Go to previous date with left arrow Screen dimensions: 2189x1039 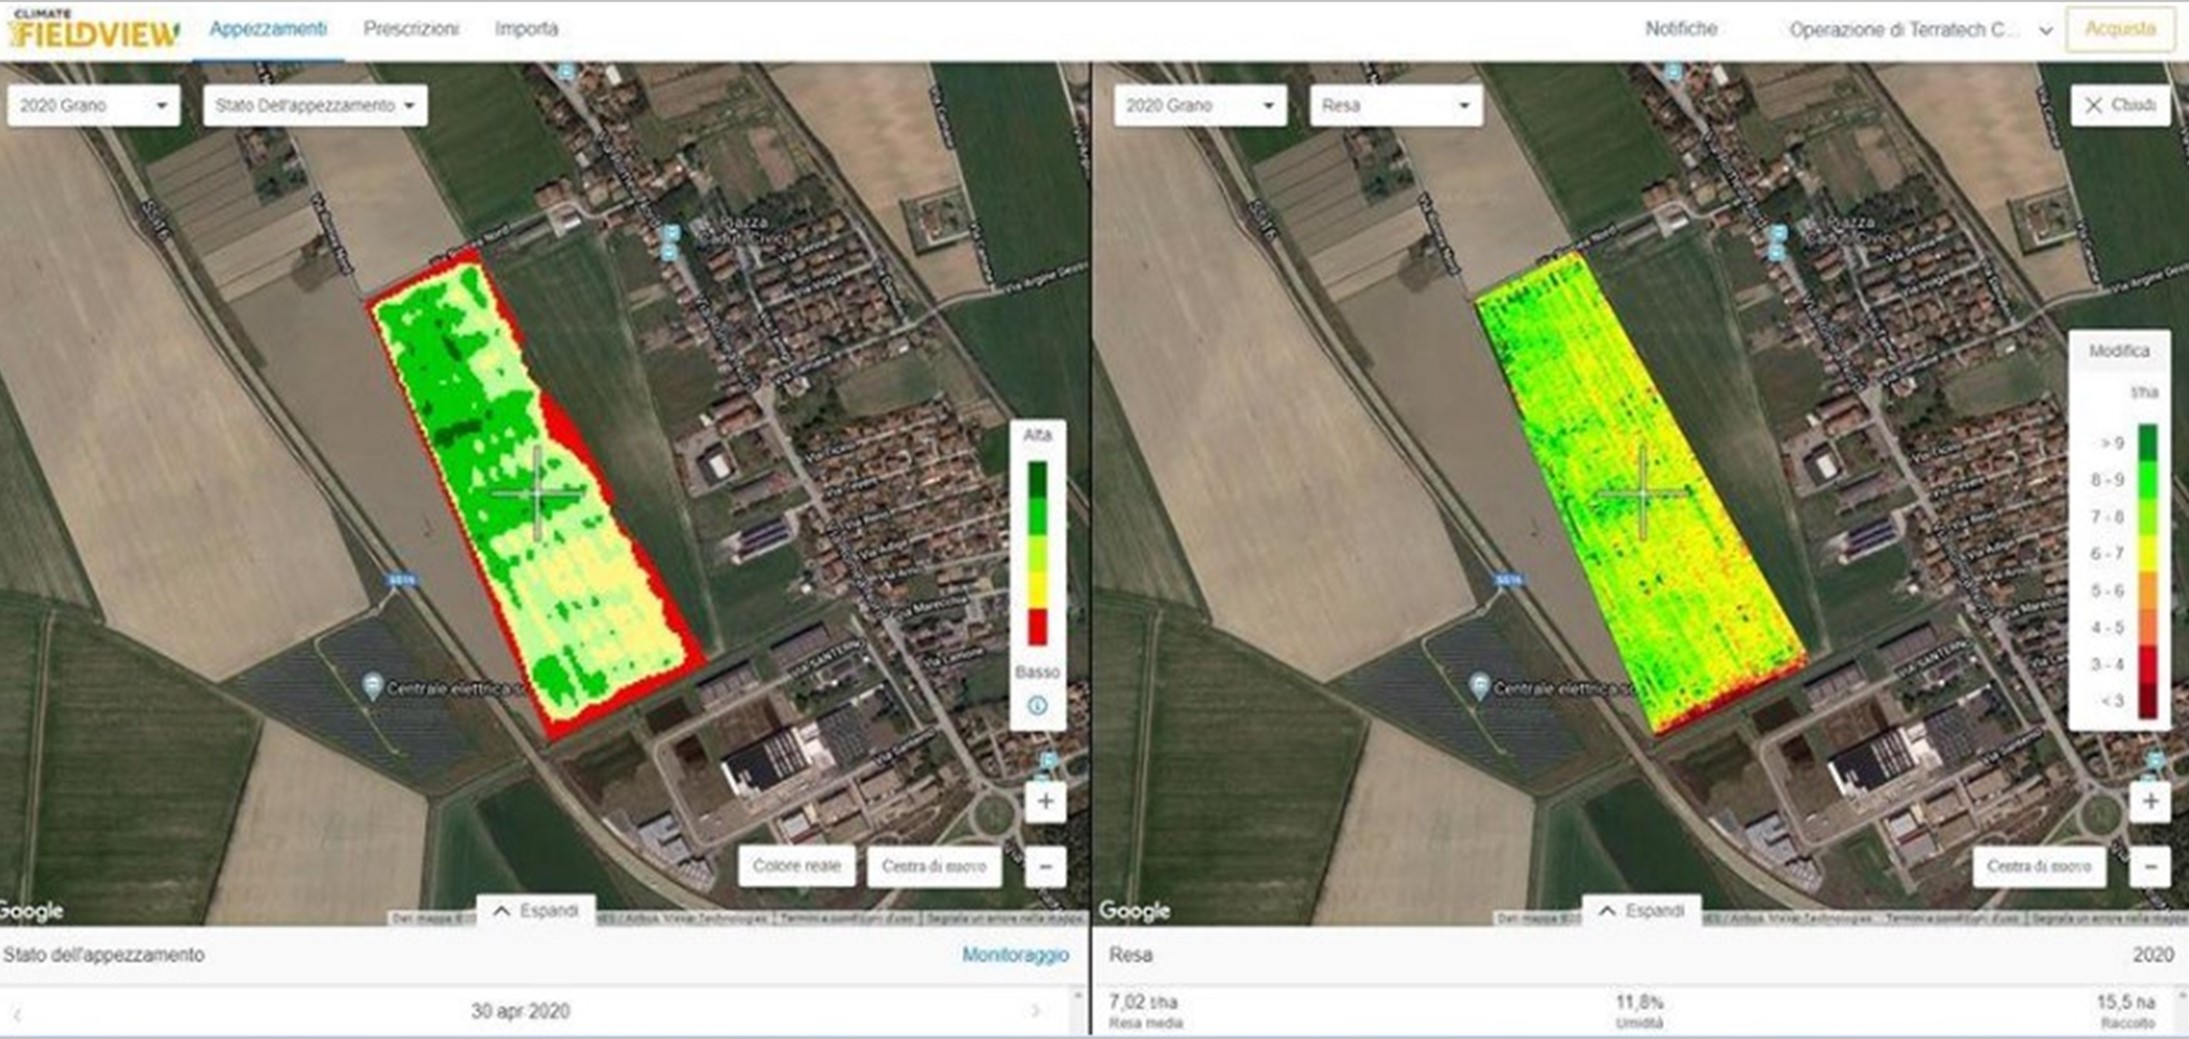17,1013
